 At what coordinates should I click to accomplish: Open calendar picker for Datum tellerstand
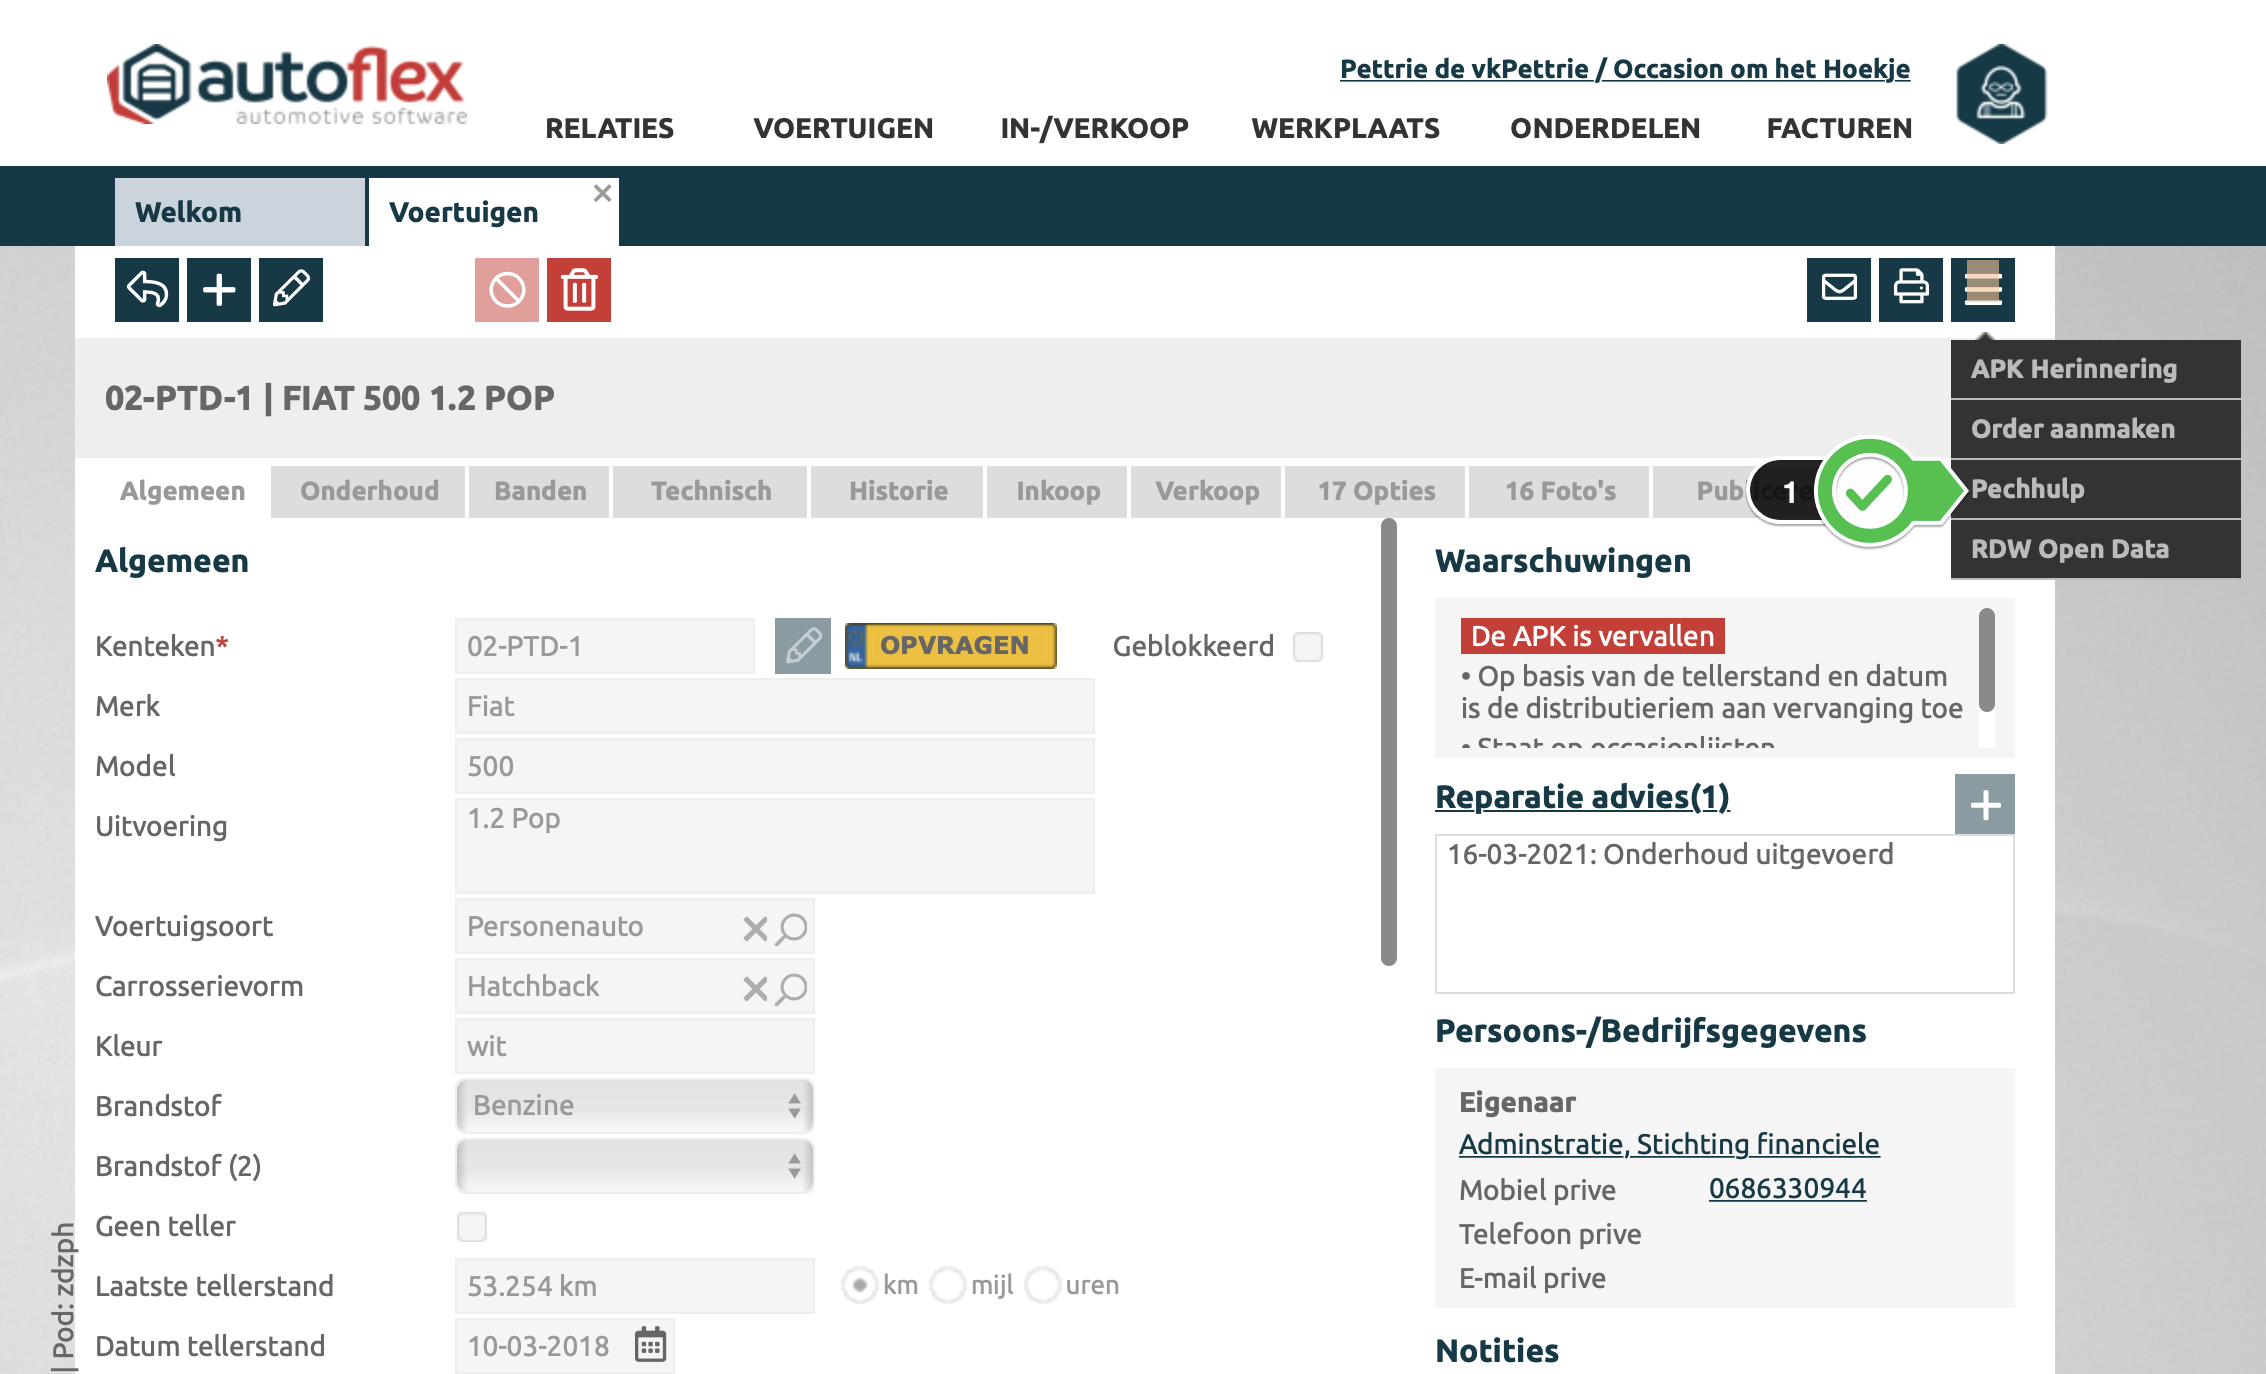tap(650, 1345)
